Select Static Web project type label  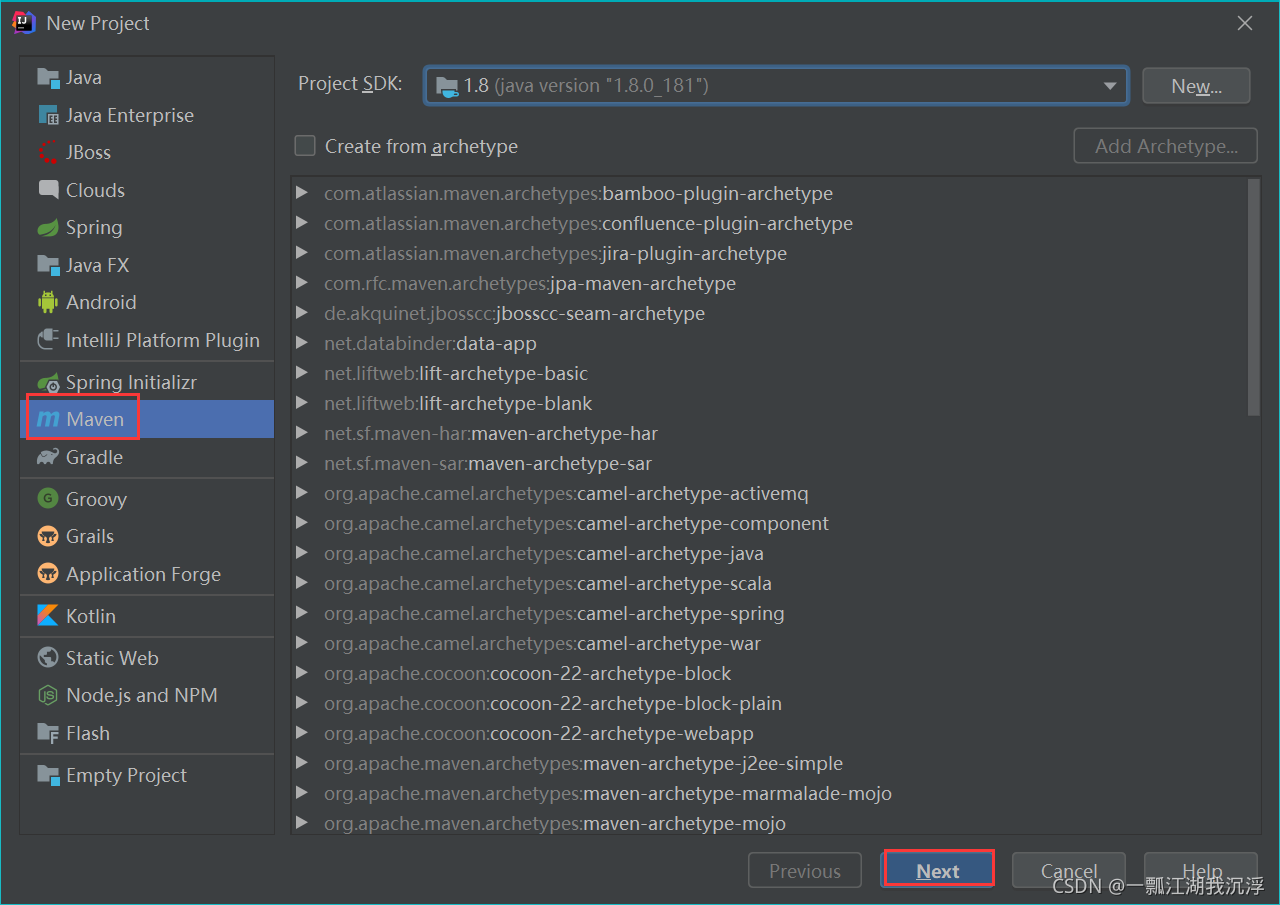click(112, 658)
